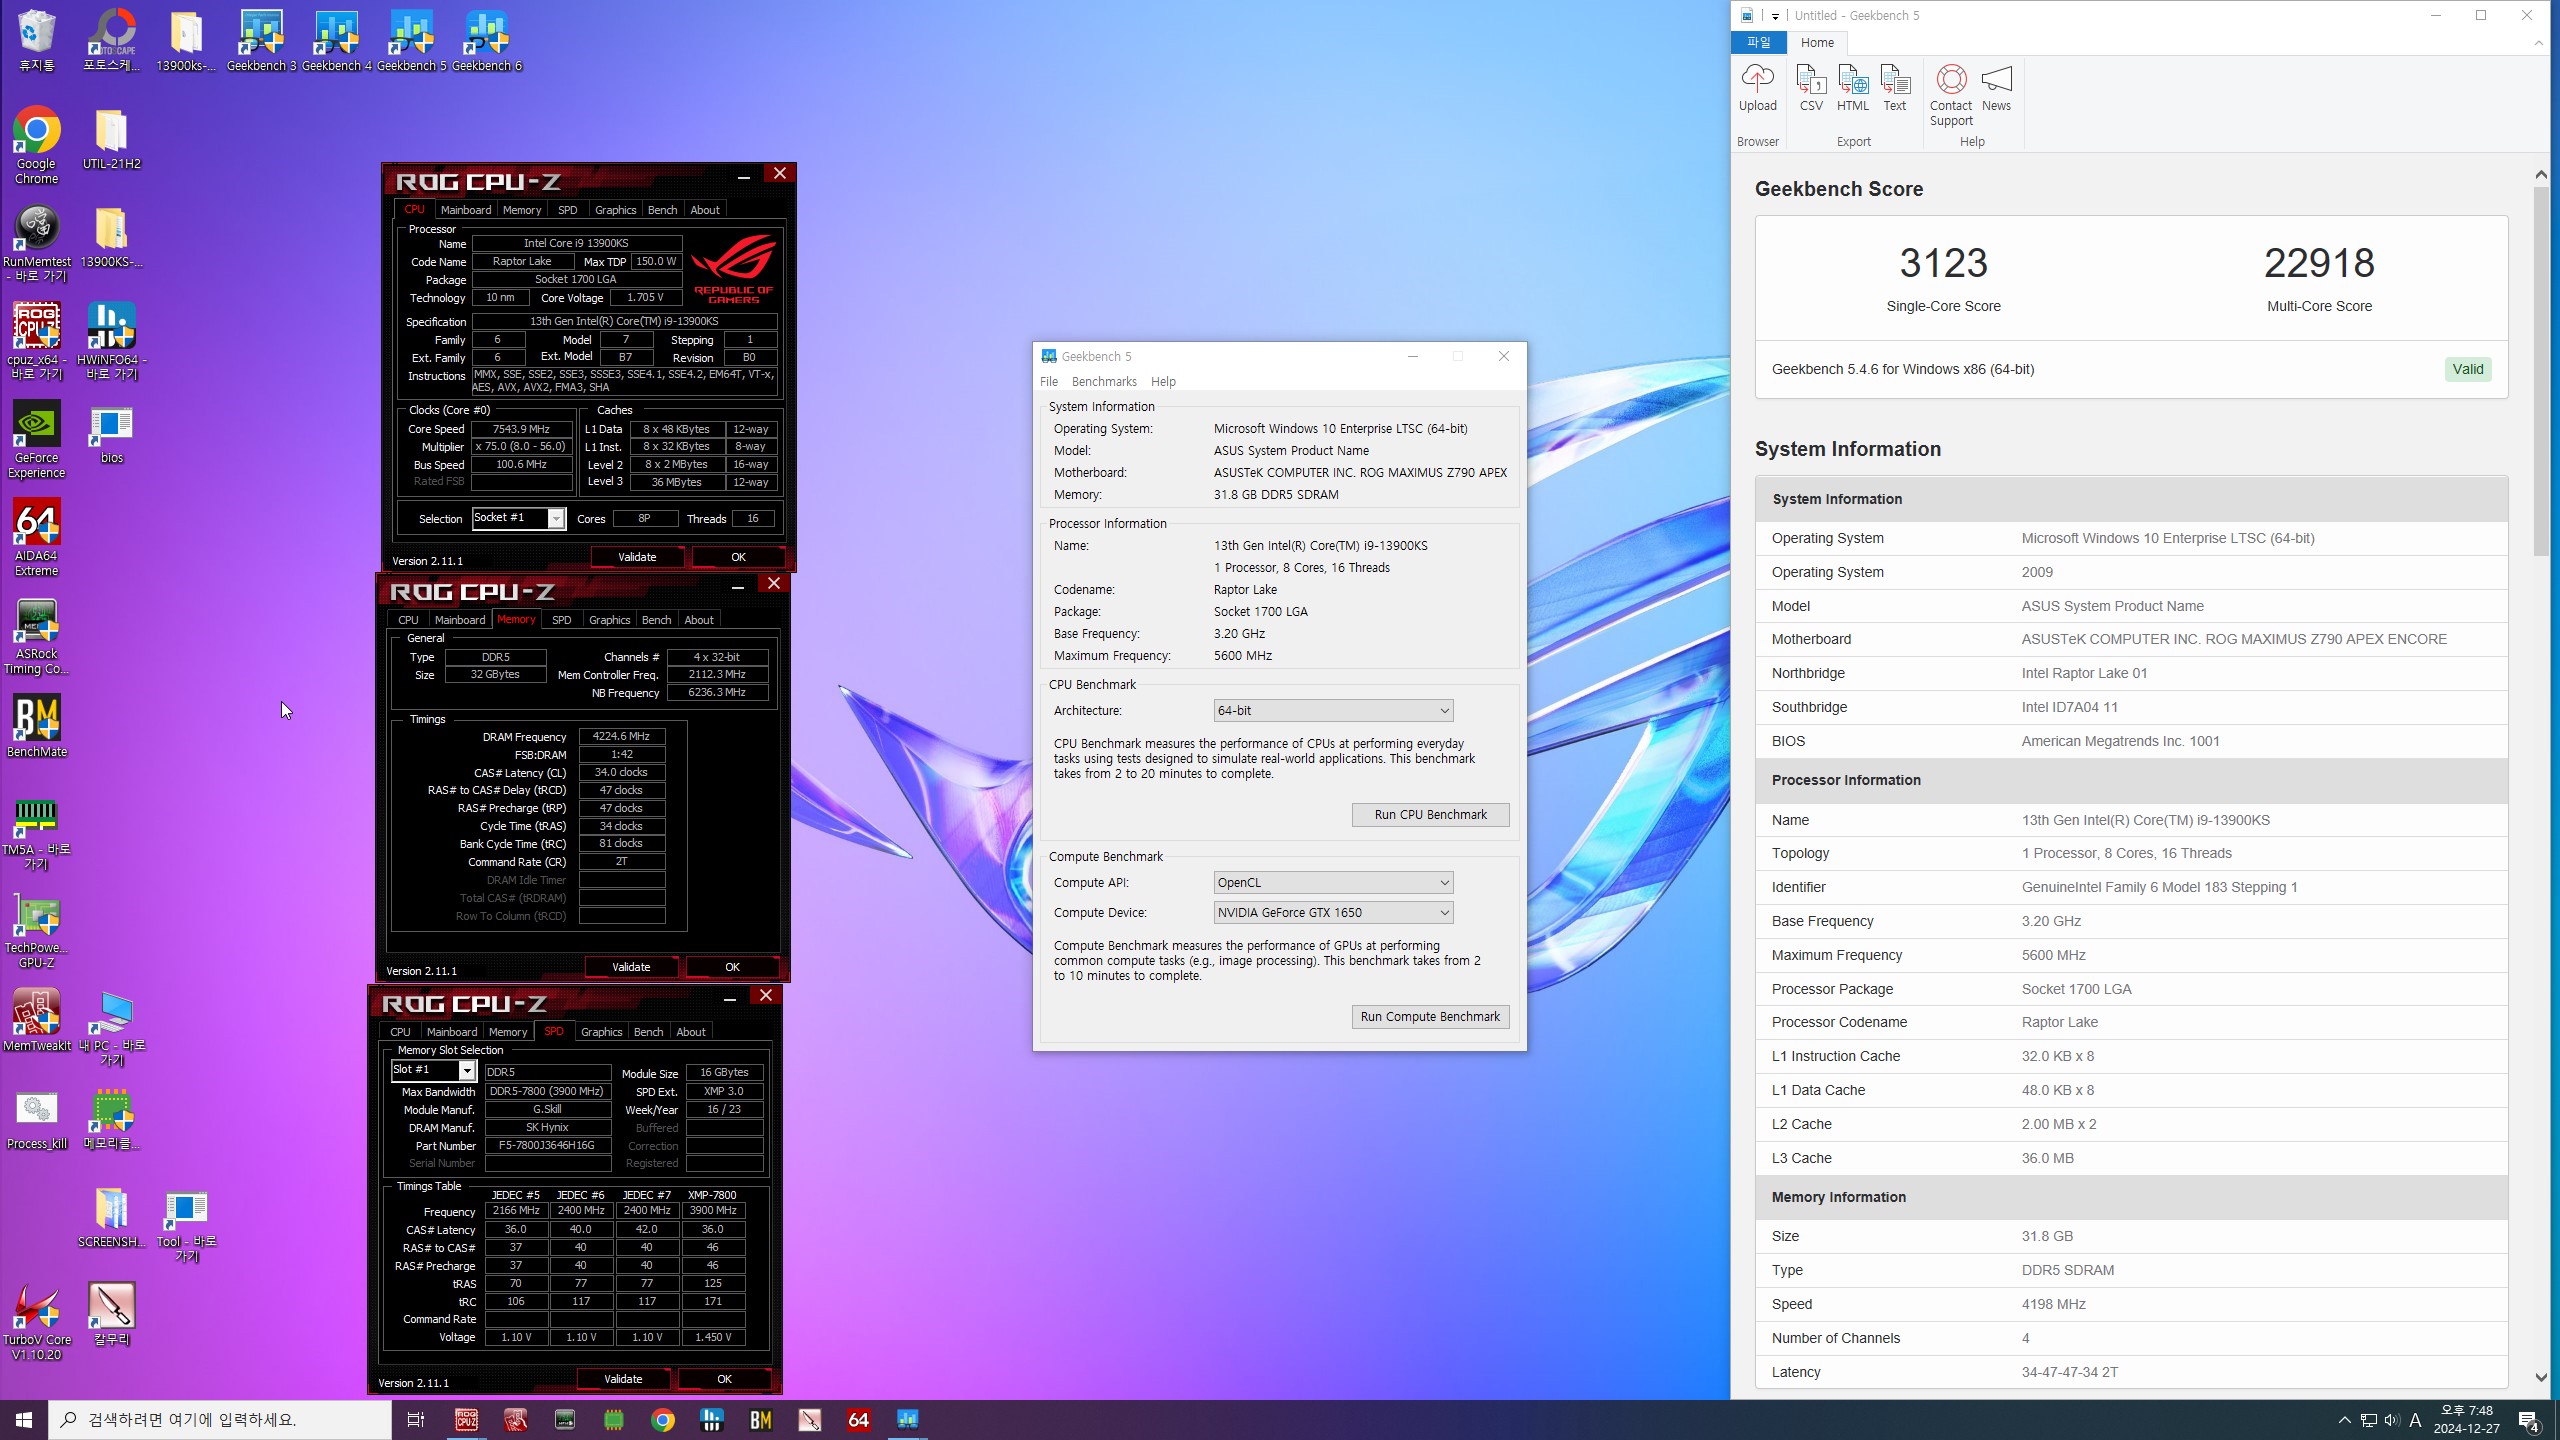Open the File menu in Geekbench 5
The image size is (2560, 1440).
(x=1049, y=382)
